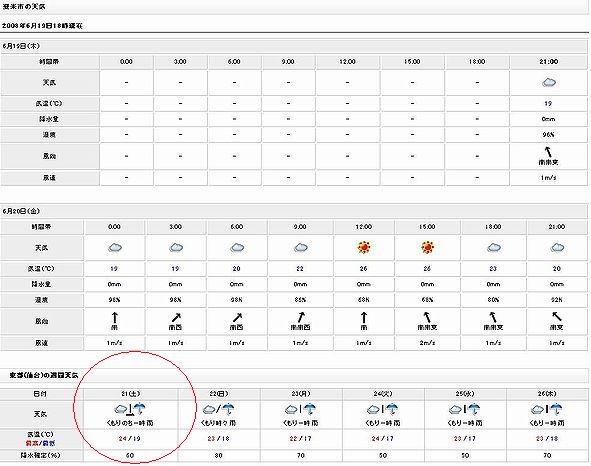Click the 24(火) date header in weekly forecast

383,394
